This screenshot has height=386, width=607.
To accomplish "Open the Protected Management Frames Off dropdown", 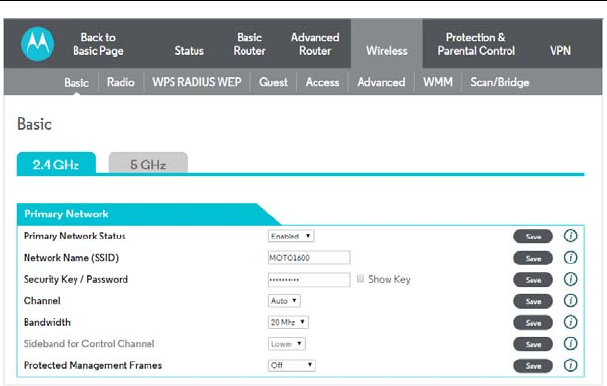I will (291, 365).
